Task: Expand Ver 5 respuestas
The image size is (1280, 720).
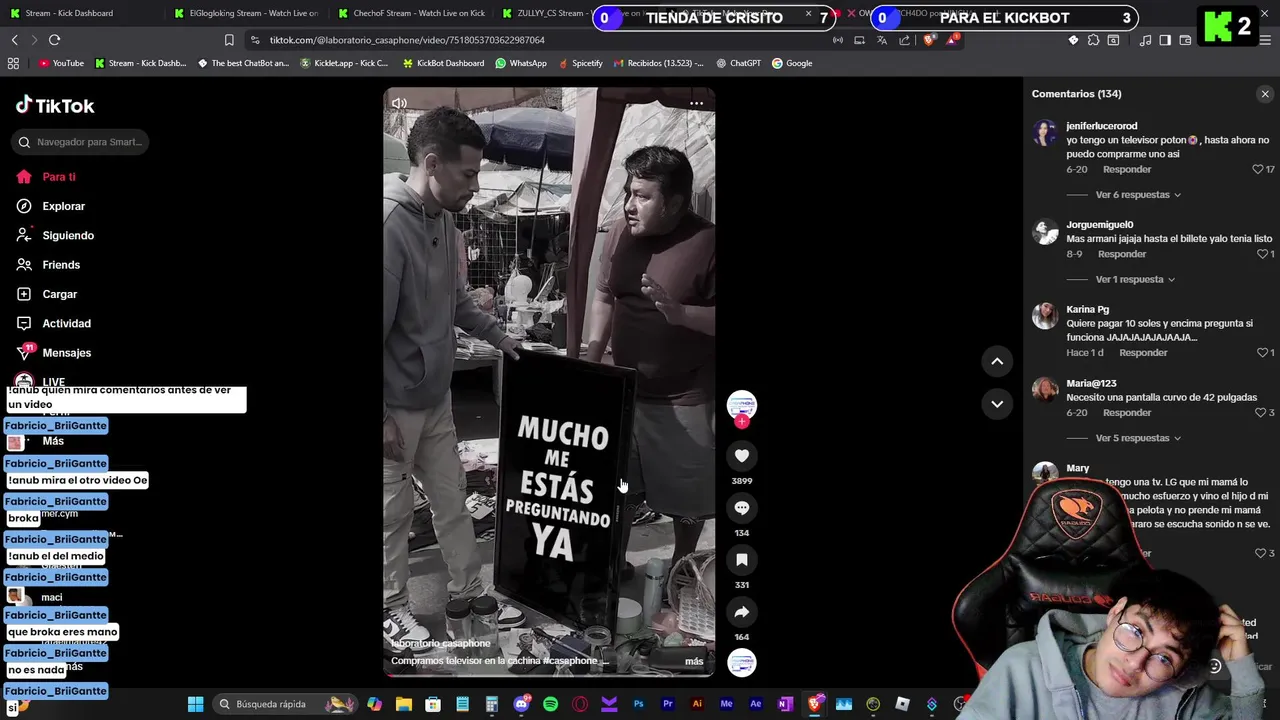Action: 1138,438
